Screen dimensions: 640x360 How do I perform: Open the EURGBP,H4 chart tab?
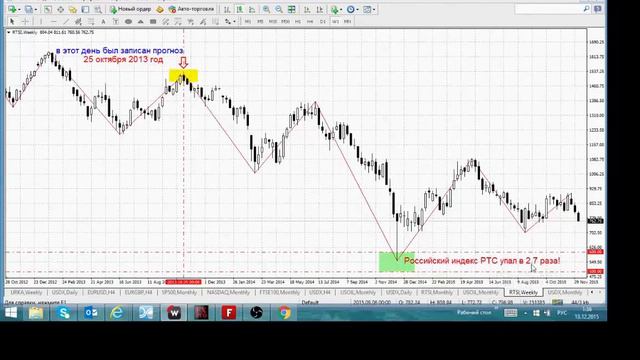tap(138, 292)
